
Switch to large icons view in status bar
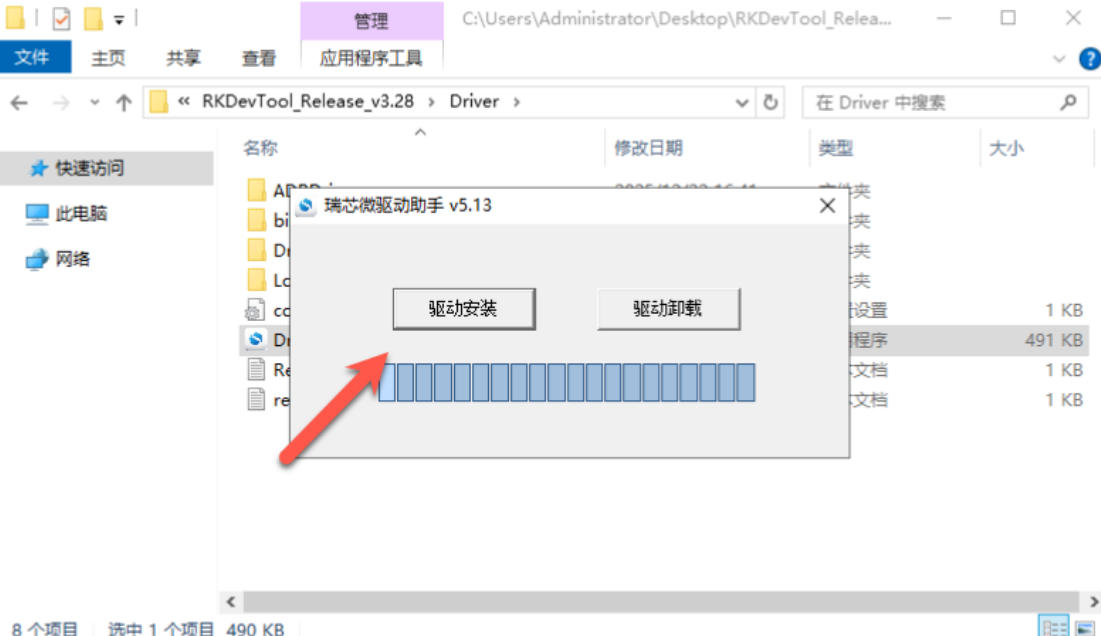click(1084, 628)
